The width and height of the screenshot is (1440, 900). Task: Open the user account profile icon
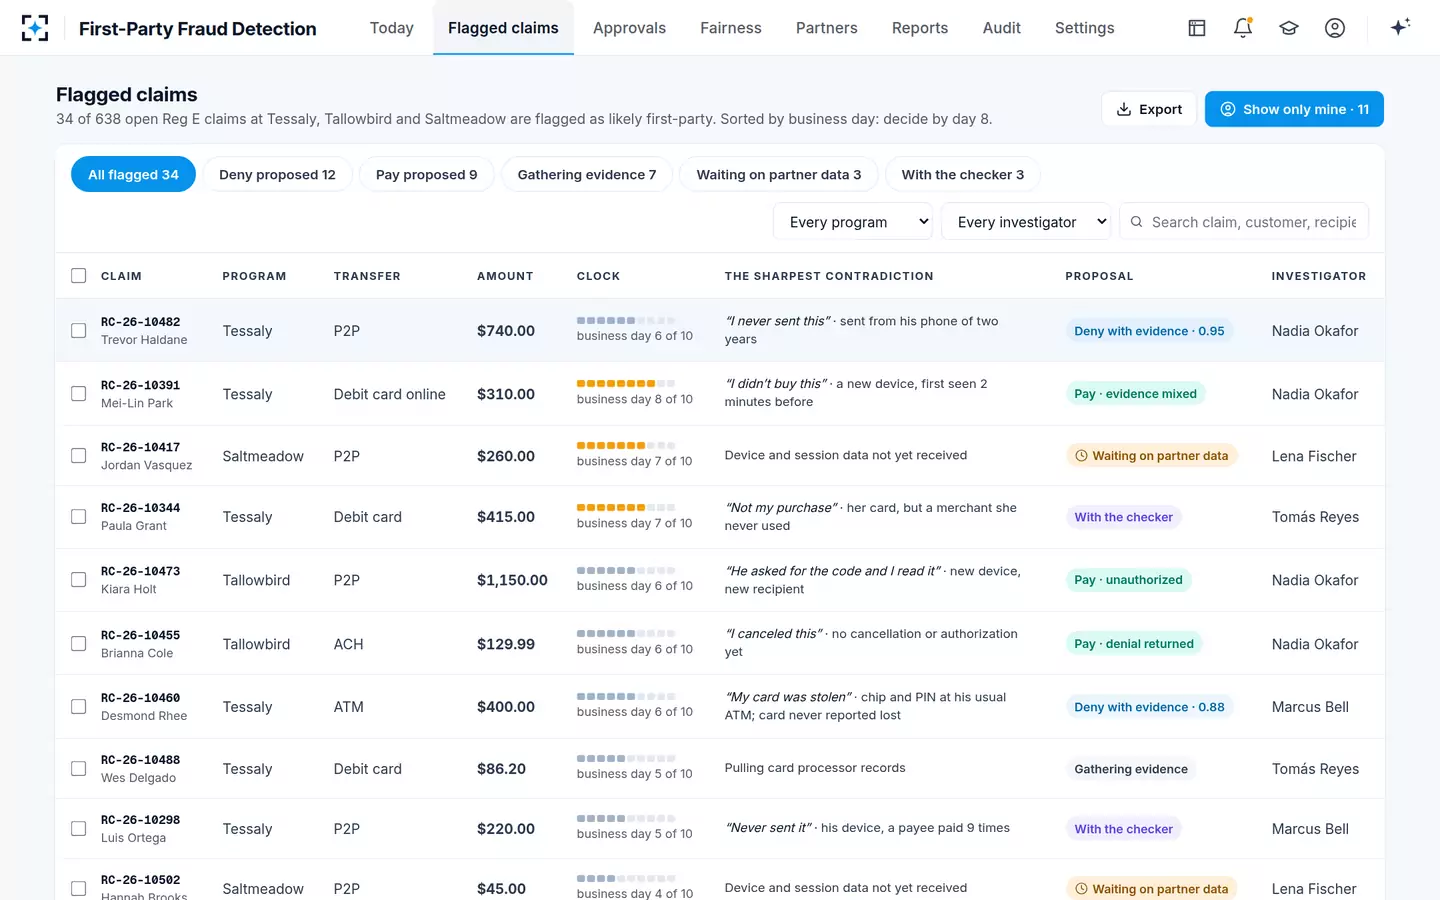tap(1335, 28)
